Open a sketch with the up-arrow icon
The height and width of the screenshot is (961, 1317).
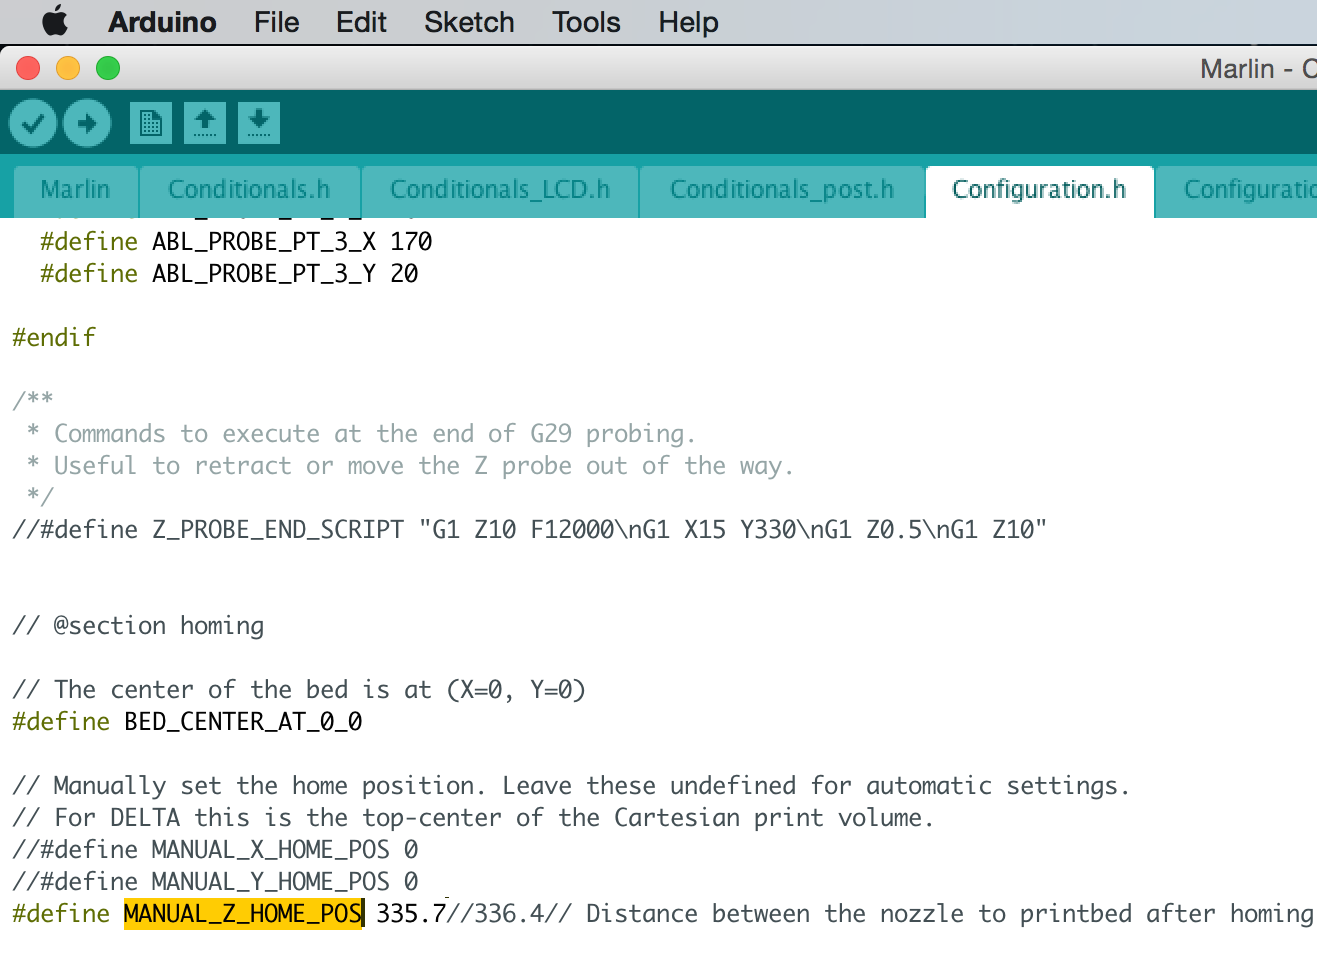205,123
